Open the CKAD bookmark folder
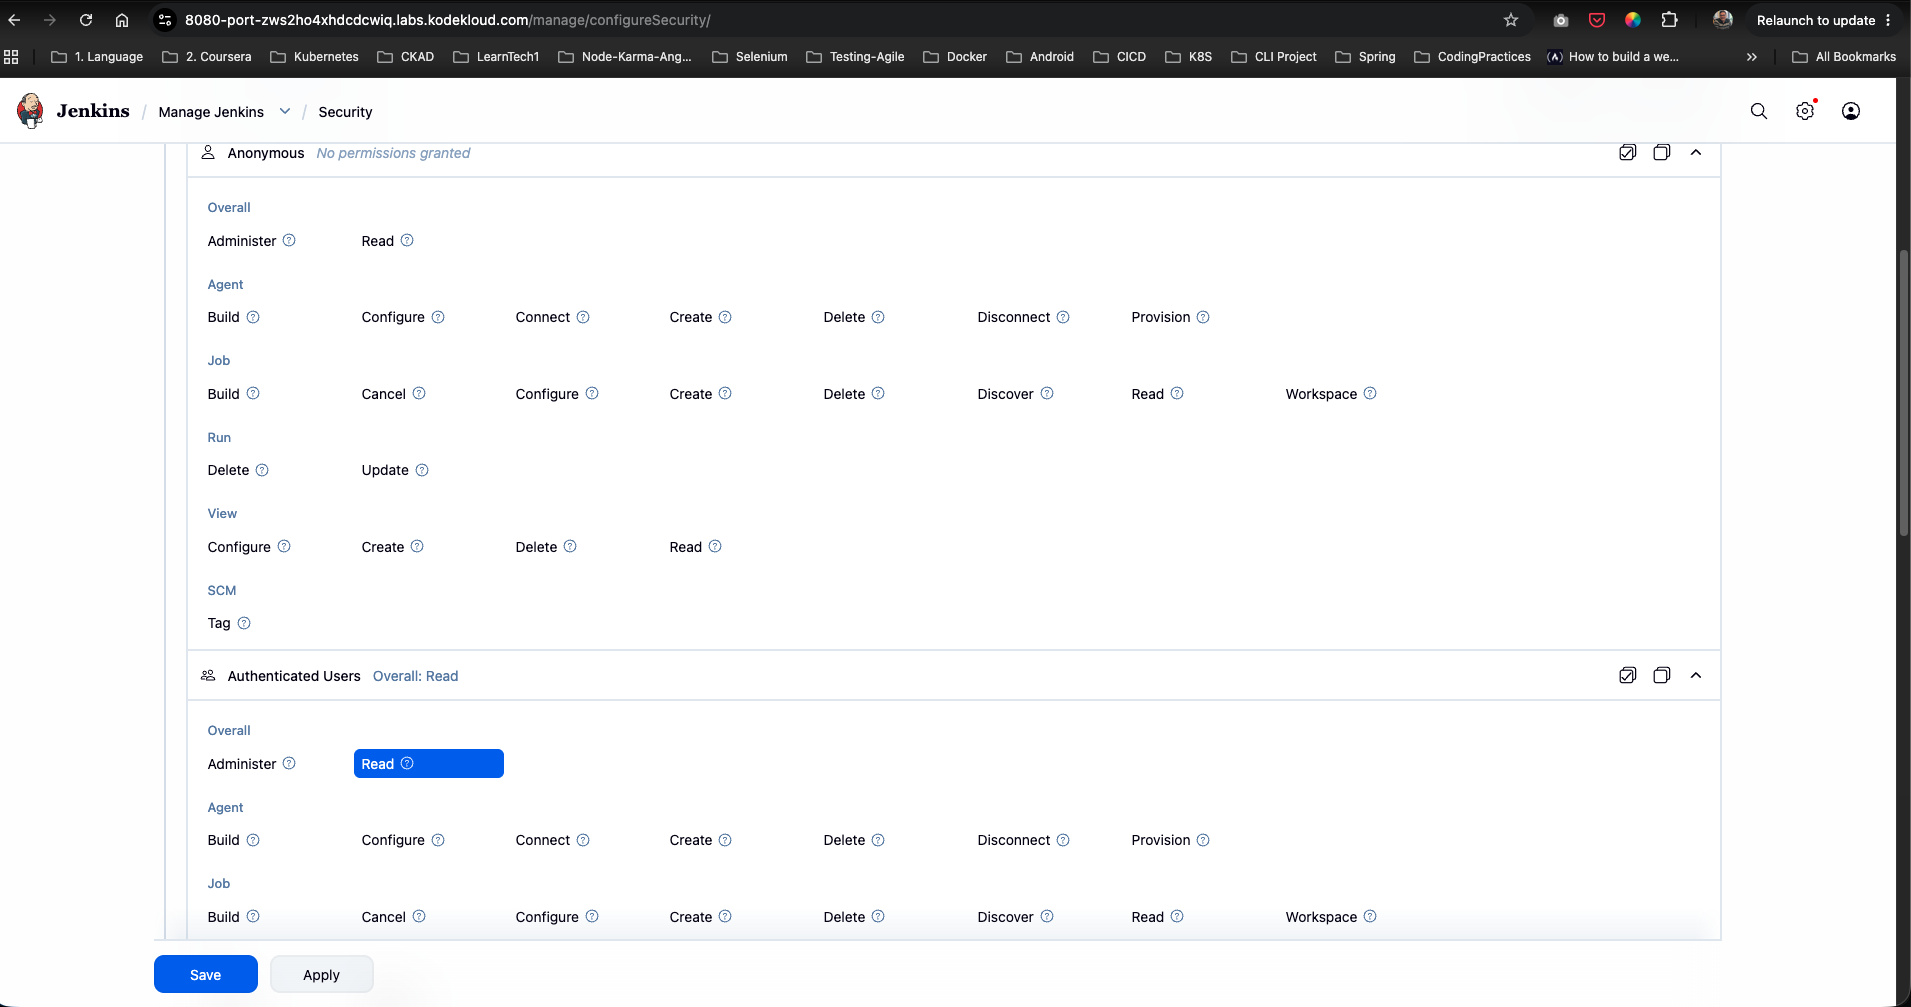 (406, 57)
